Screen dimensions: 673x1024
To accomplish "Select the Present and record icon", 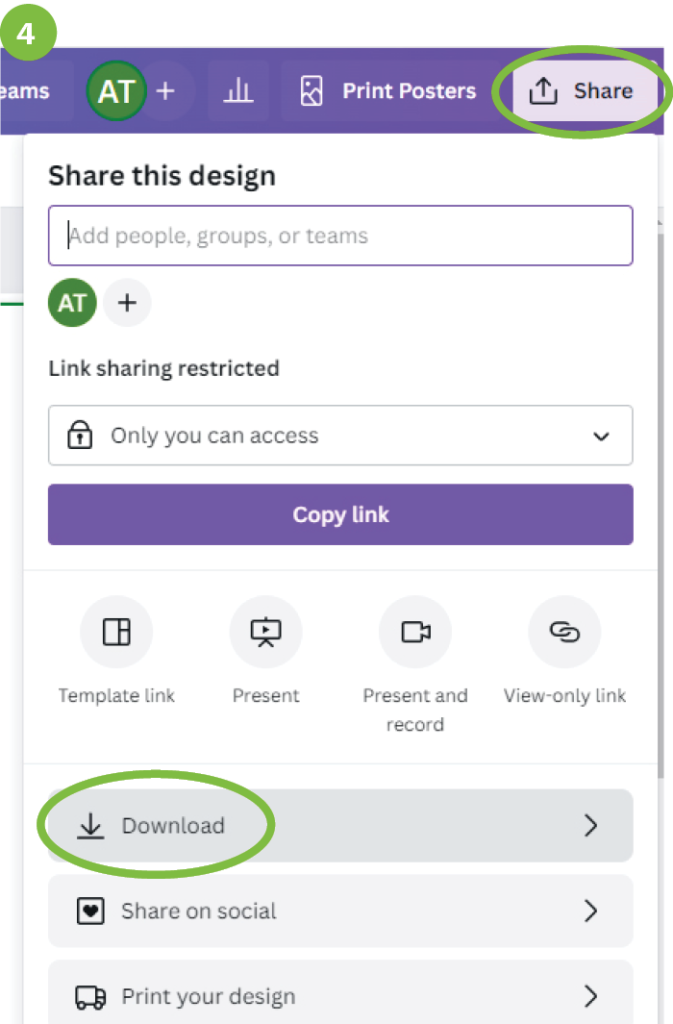I will 415,632.
